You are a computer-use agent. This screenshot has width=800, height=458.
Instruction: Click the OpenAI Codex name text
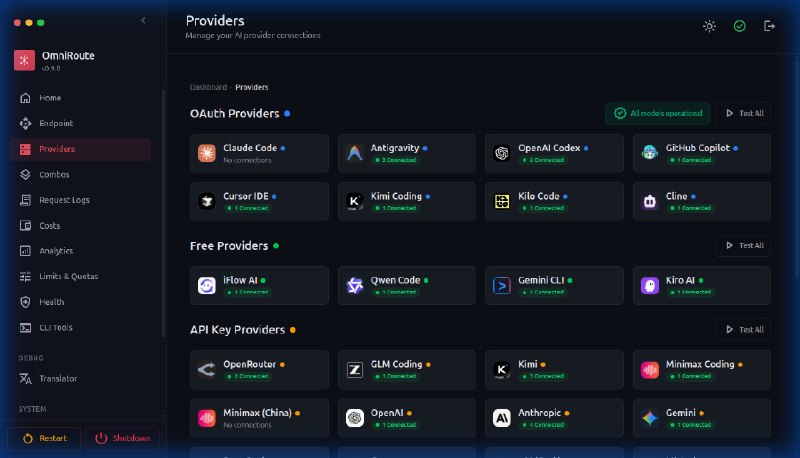[x=549, y=148]
